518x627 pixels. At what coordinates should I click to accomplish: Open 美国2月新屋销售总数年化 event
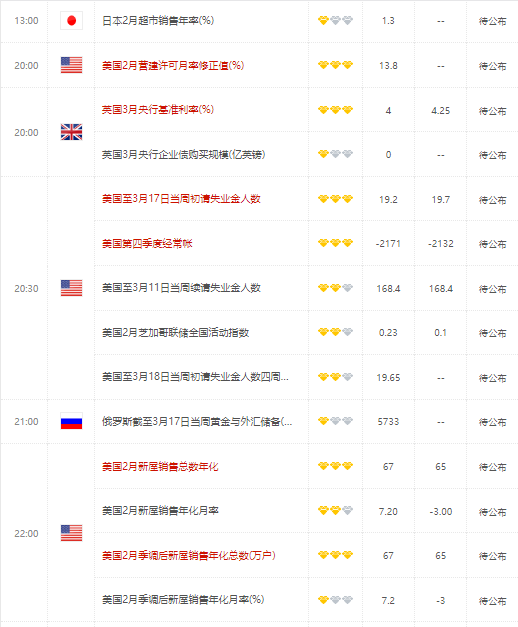[x=160, y=466]
